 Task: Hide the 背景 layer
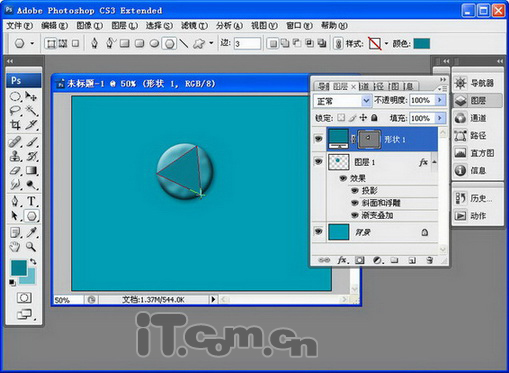click(x=319, y=231)
